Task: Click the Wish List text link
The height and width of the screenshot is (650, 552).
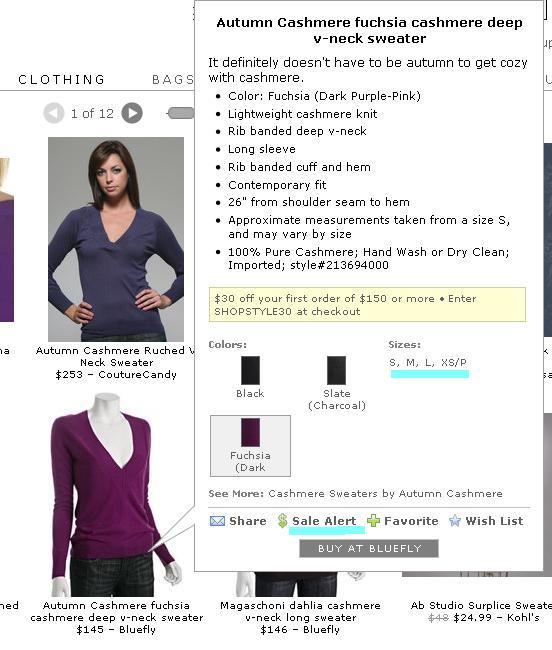Action: point(494,521)
